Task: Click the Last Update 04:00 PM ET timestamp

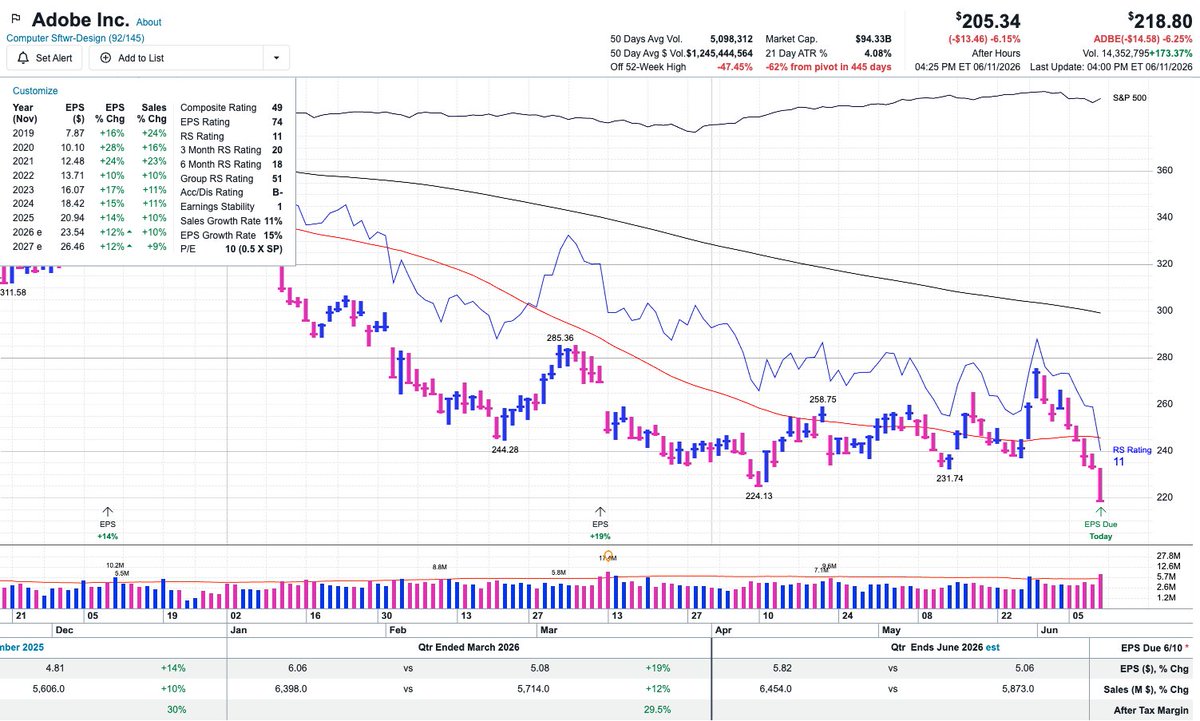Action: [1111, 66]
